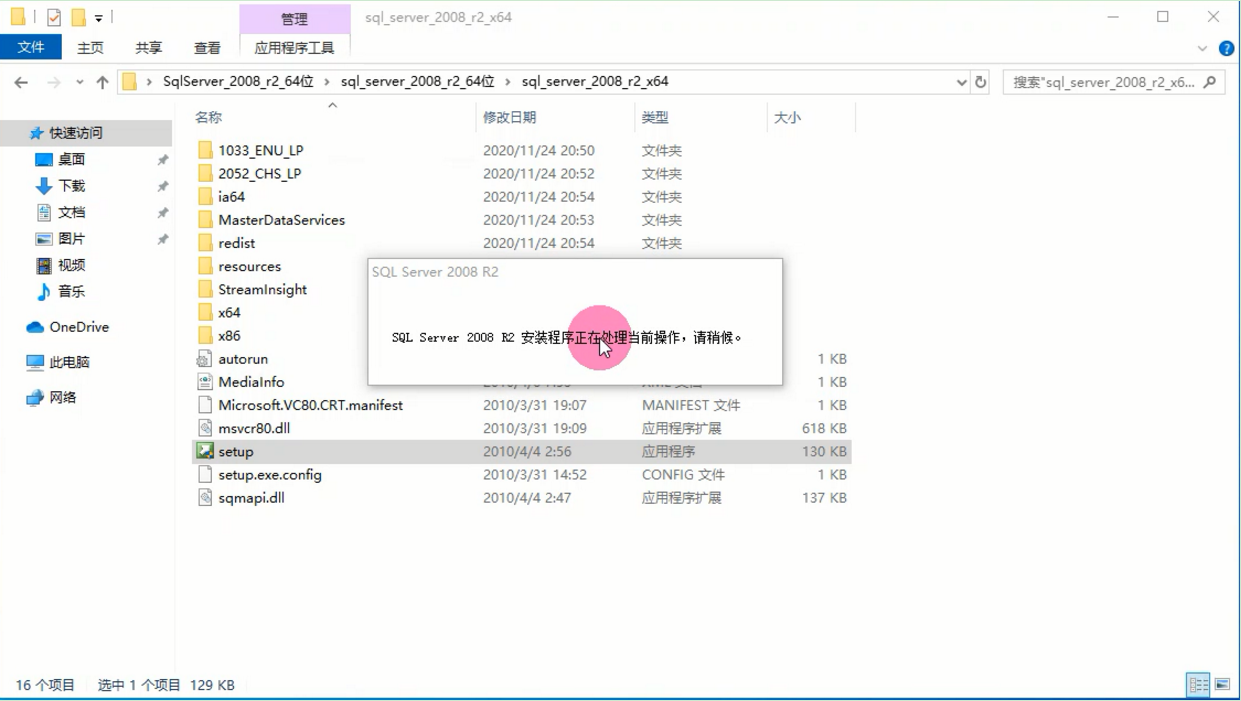Open 网络 in the navigation pane

click(51, 397)
